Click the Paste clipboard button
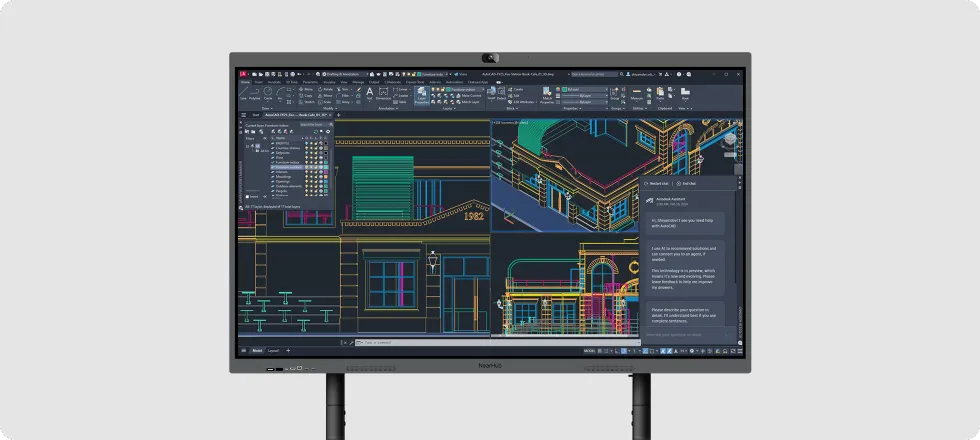Image resolution: width=980 pixels, height=440 pixels. click(660, 94)
